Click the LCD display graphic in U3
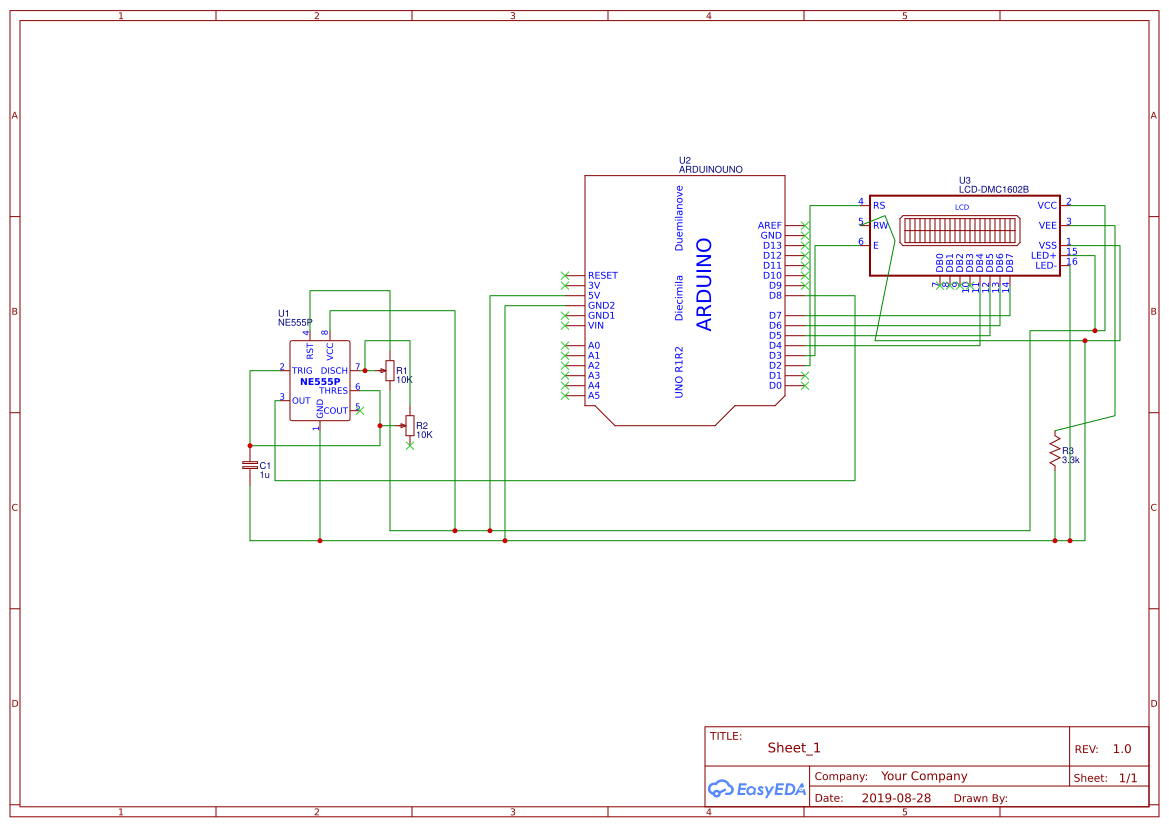 click(x=959, y=231)
